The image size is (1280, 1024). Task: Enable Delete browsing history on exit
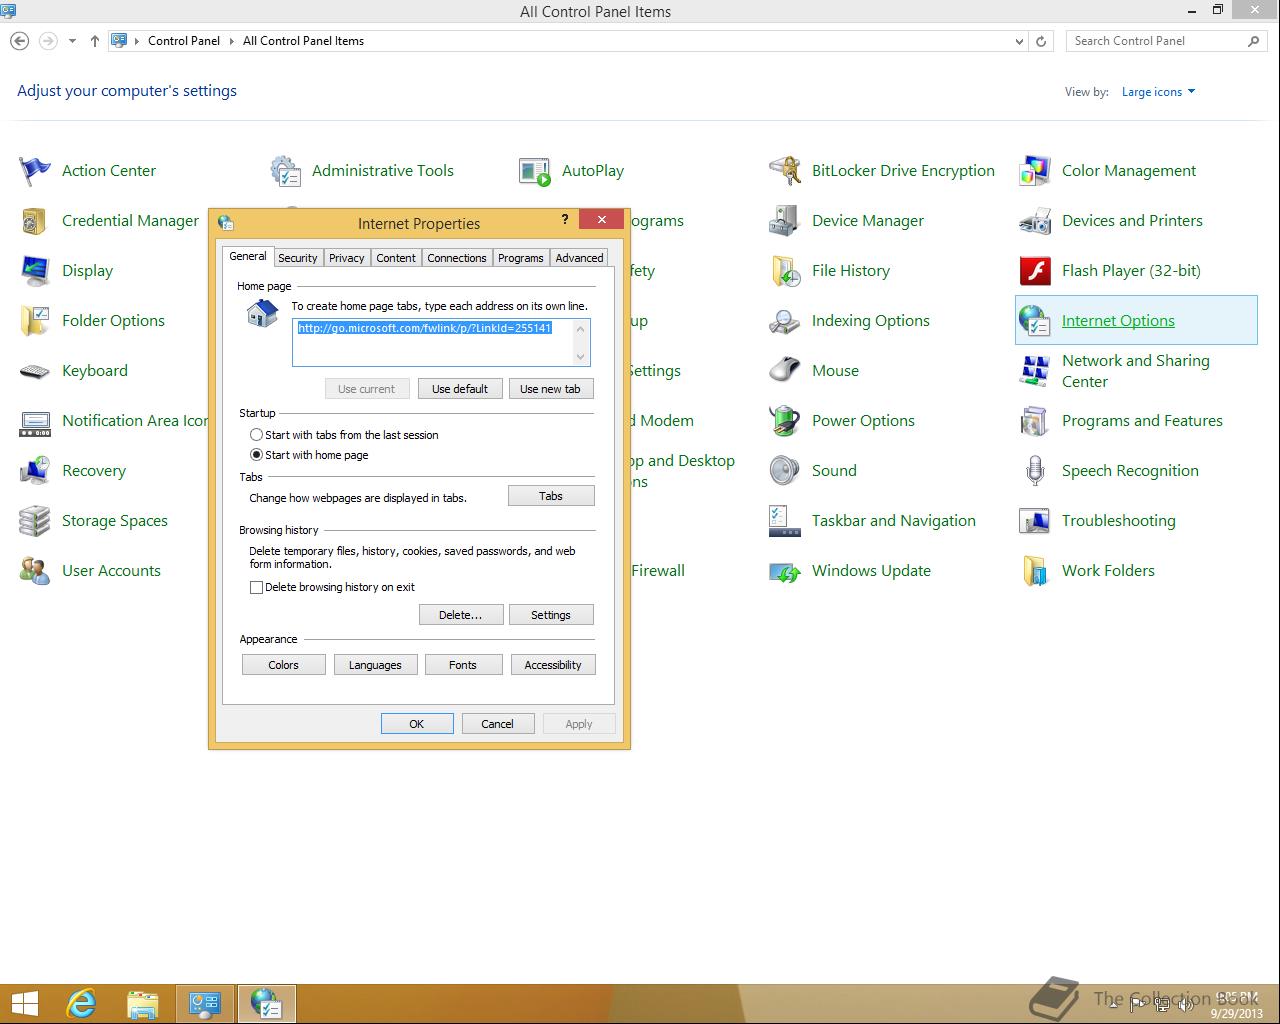click(x=257, y=588)
